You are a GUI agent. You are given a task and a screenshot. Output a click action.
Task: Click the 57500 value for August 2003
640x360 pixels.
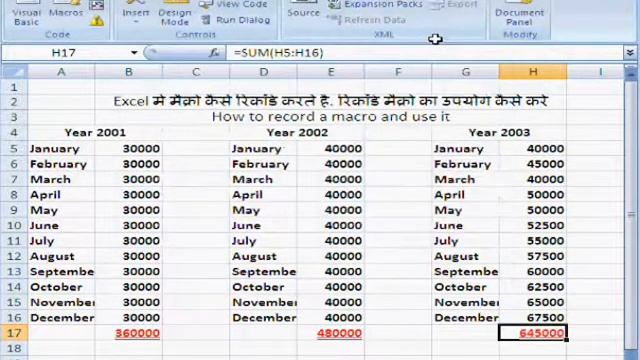click(533, 256)
